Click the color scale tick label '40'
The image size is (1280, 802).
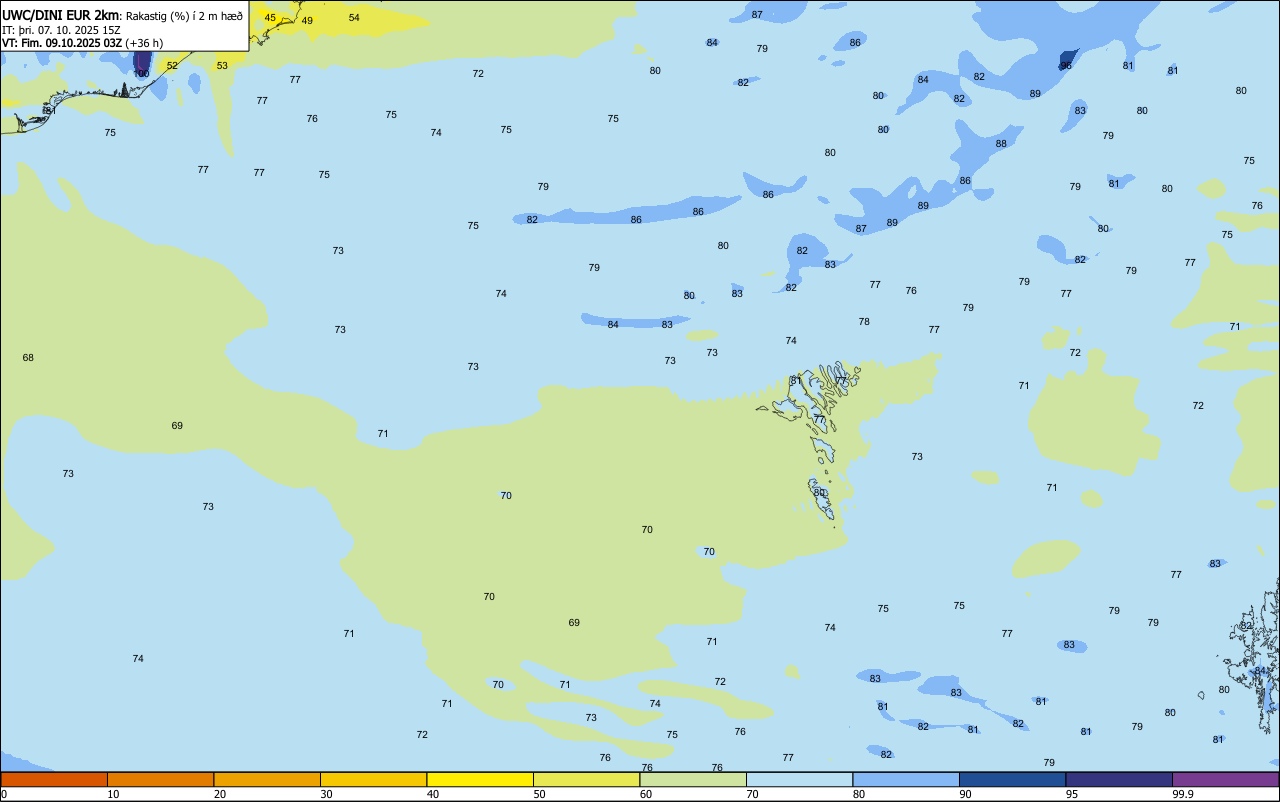click(433, 794)
